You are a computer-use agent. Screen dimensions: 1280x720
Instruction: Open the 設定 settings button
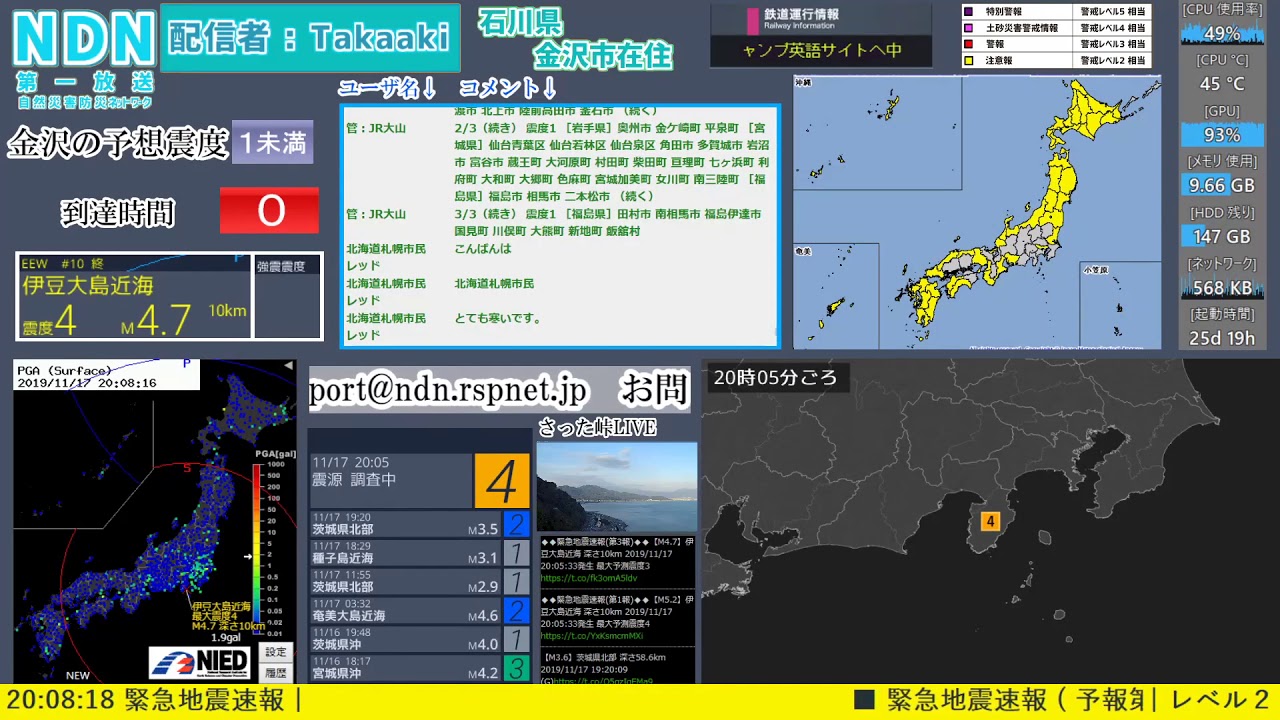275,652
